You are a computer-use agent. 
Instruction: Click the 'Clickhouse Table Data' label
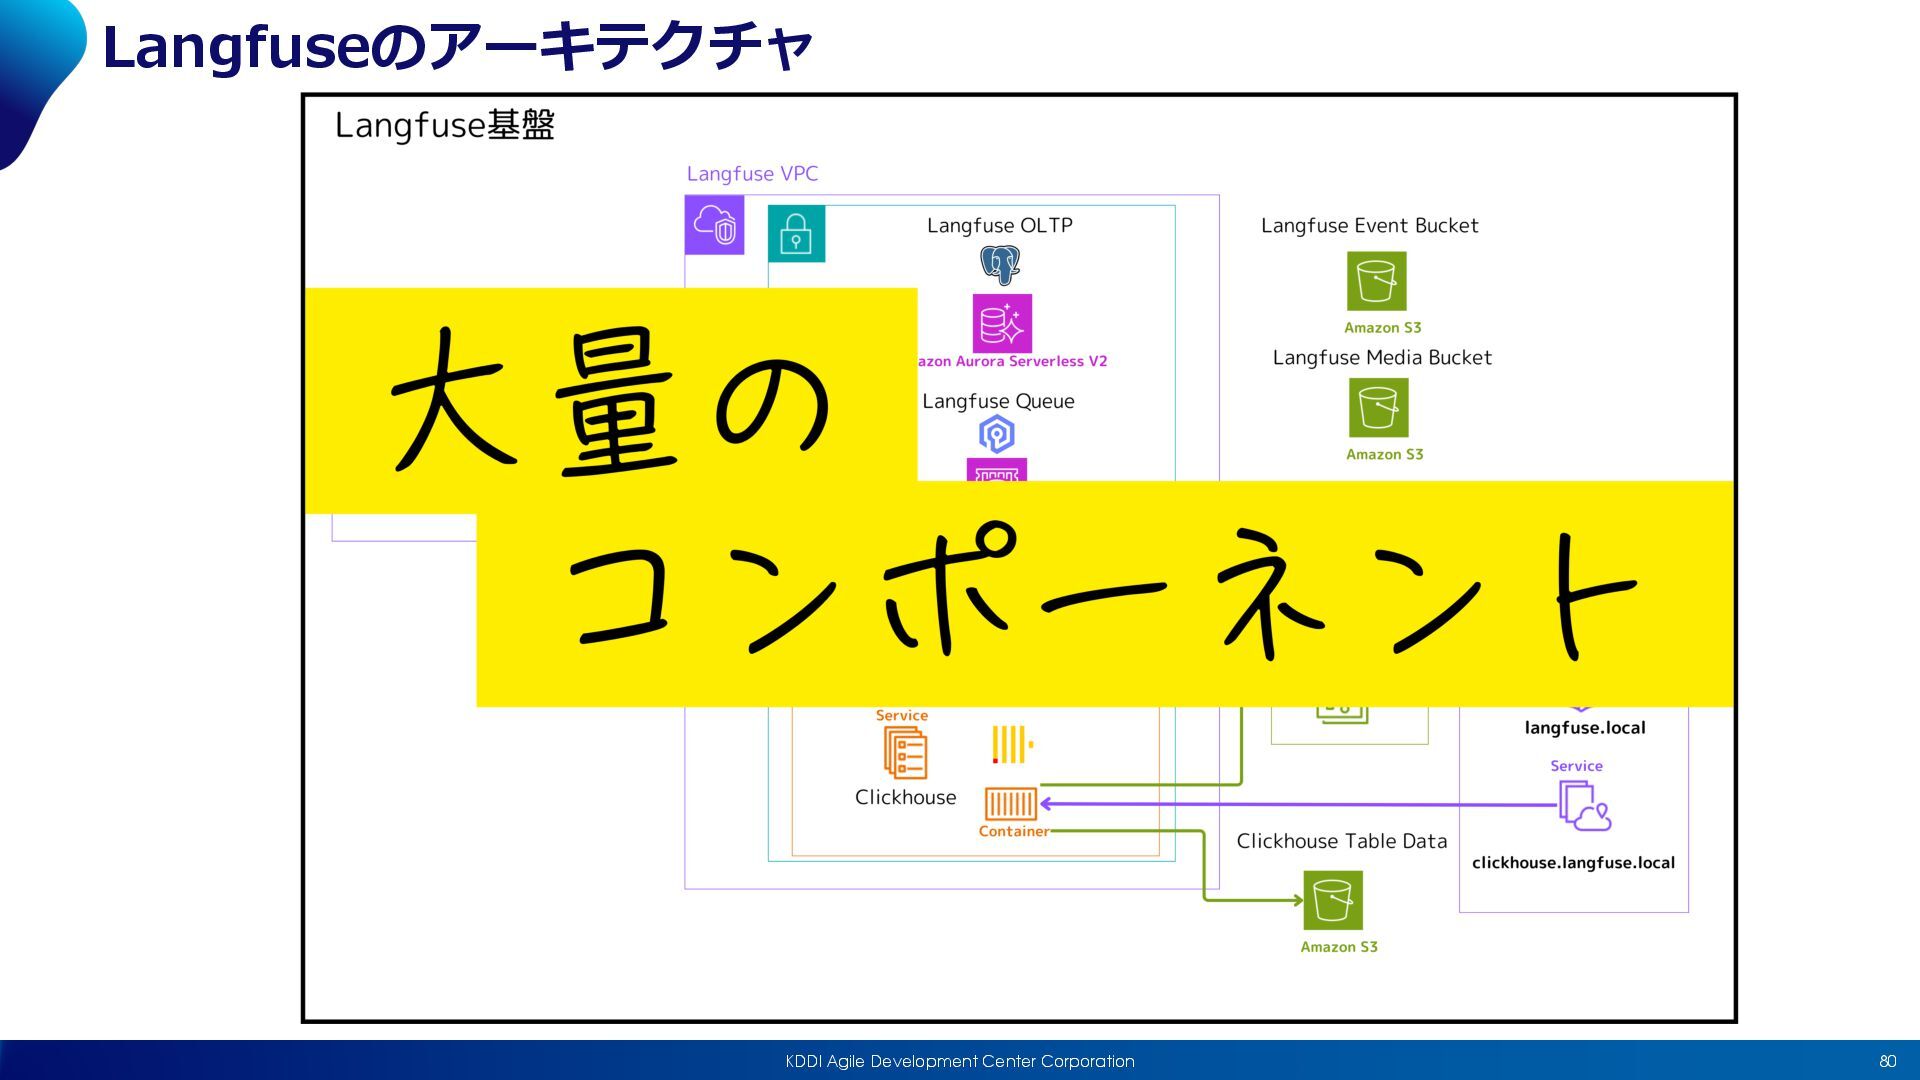(x=1341, y=841)
